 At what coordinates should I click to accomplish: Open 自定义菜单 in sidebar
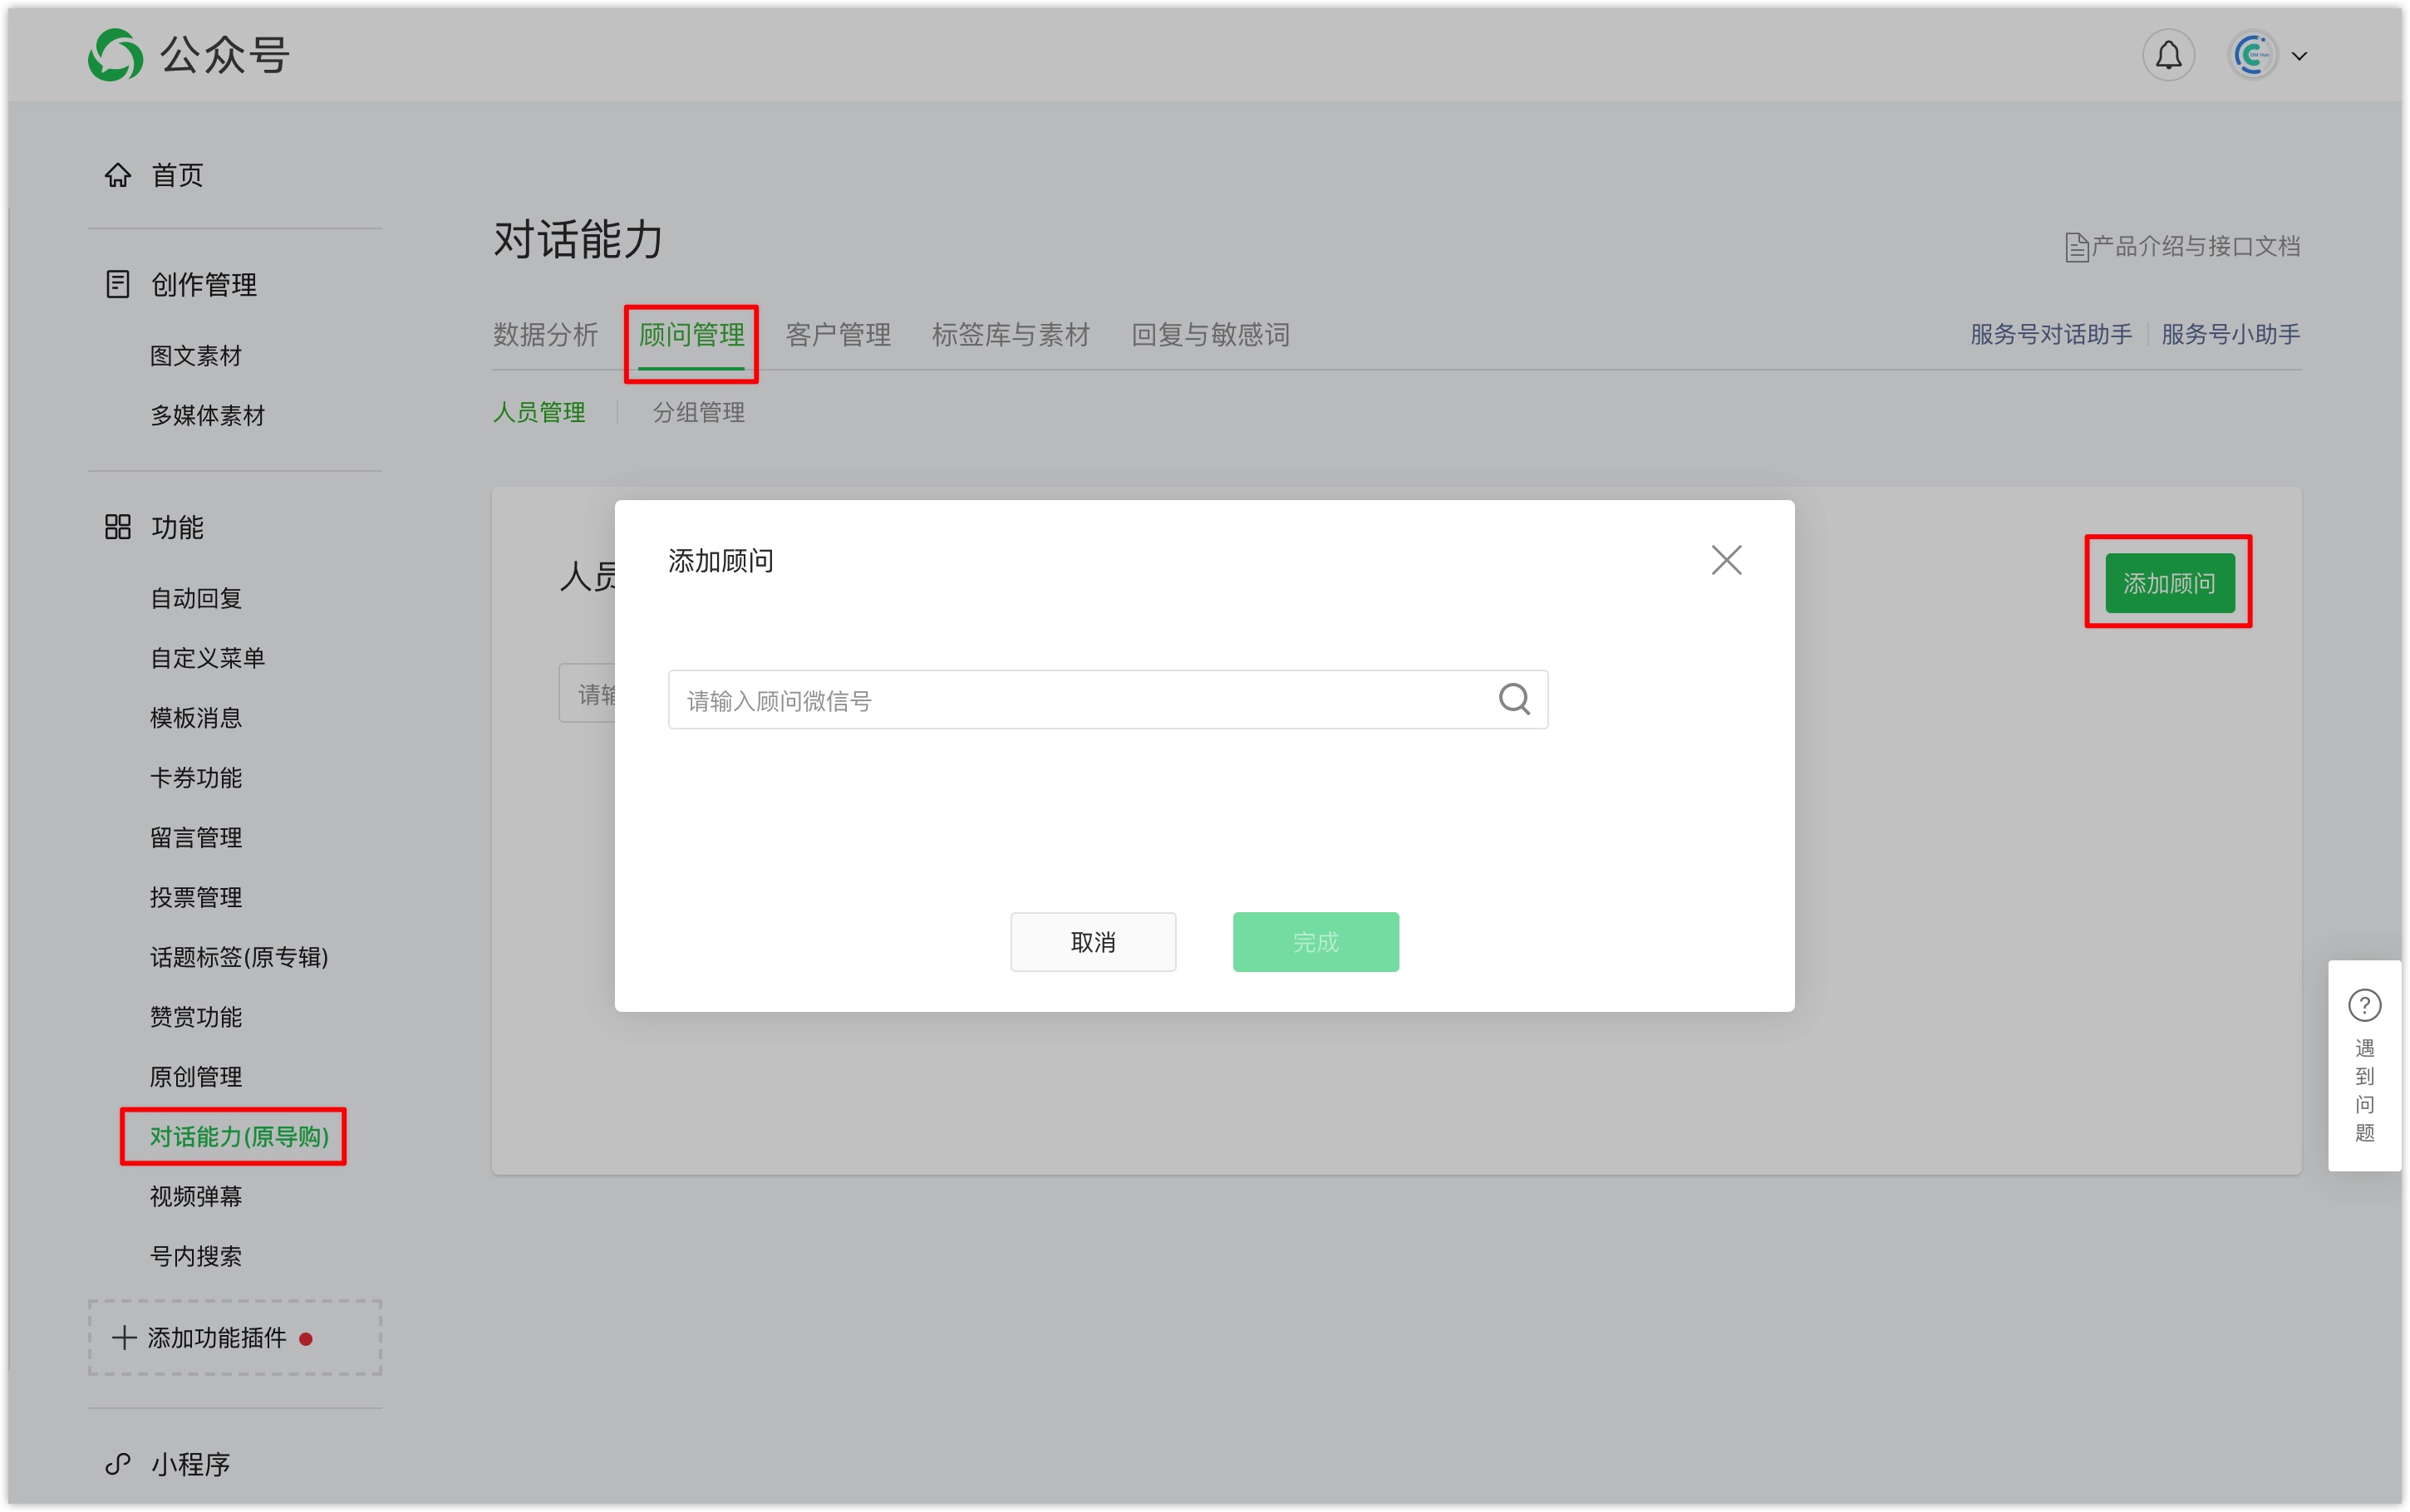click(208, 658)
